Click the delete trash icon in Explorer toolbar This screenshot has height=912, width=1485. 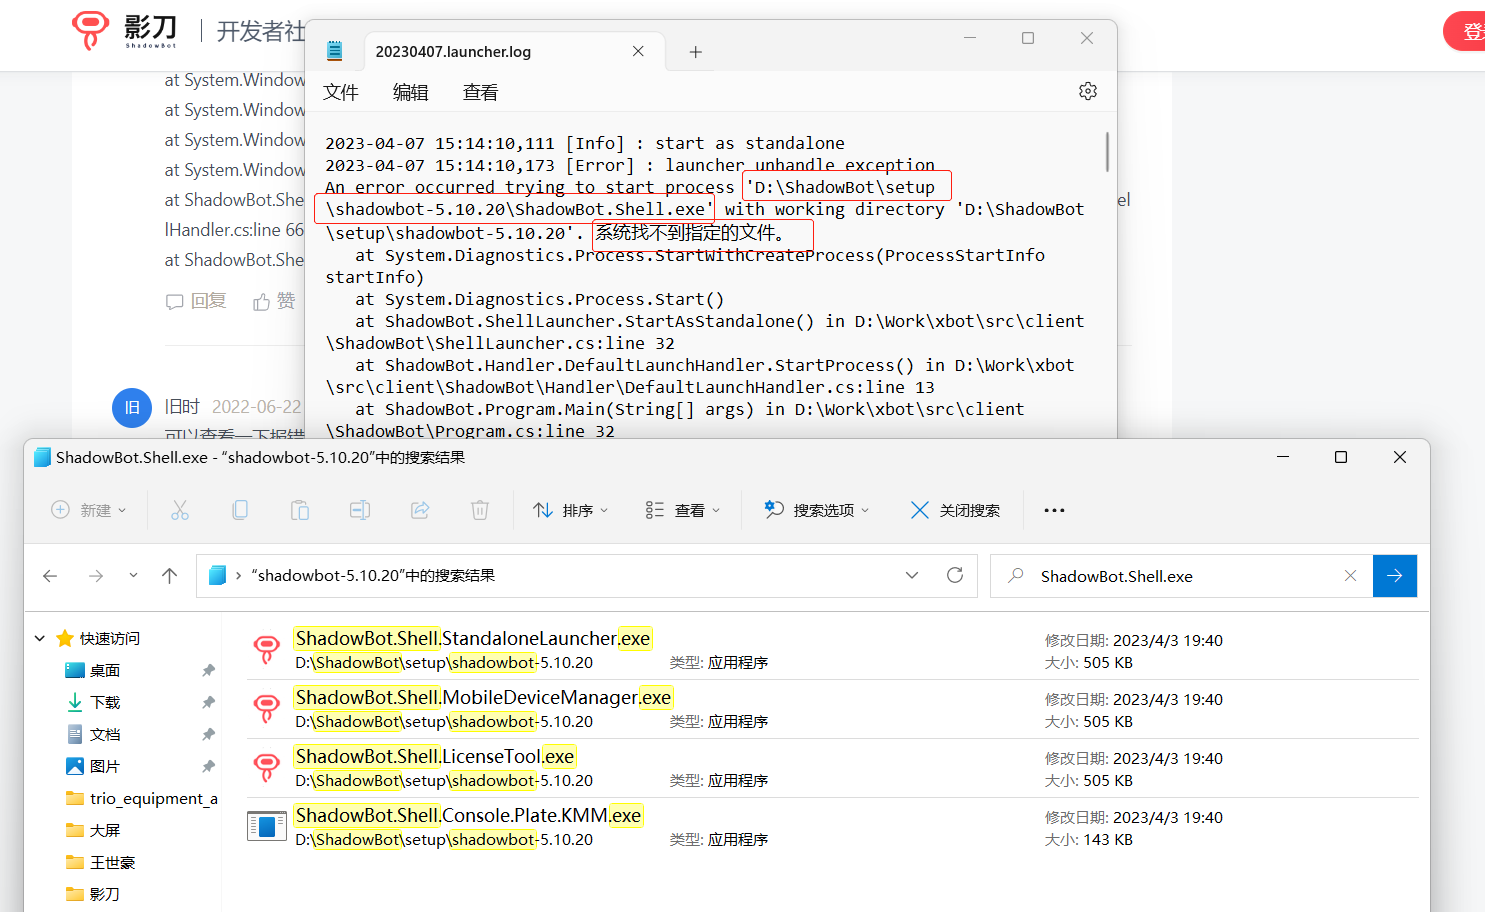point(480,510)
